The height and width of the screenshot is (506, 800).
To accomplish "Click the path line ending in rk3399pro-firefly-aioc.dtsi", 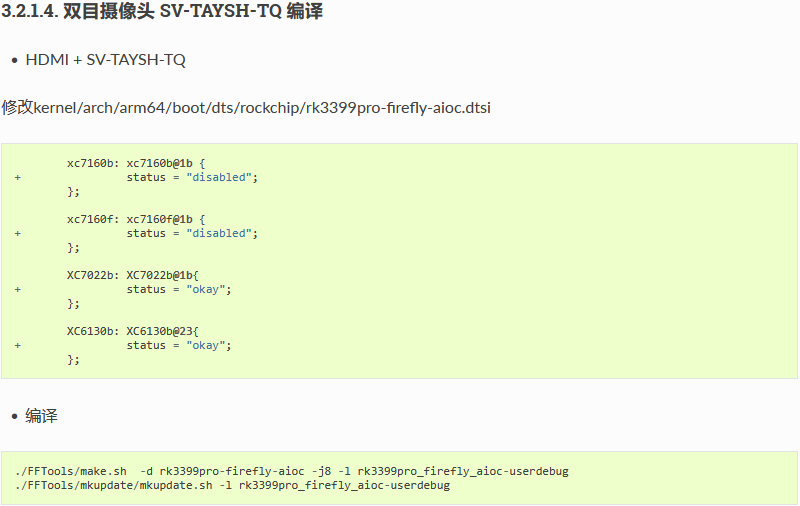I will coord(246,108).
